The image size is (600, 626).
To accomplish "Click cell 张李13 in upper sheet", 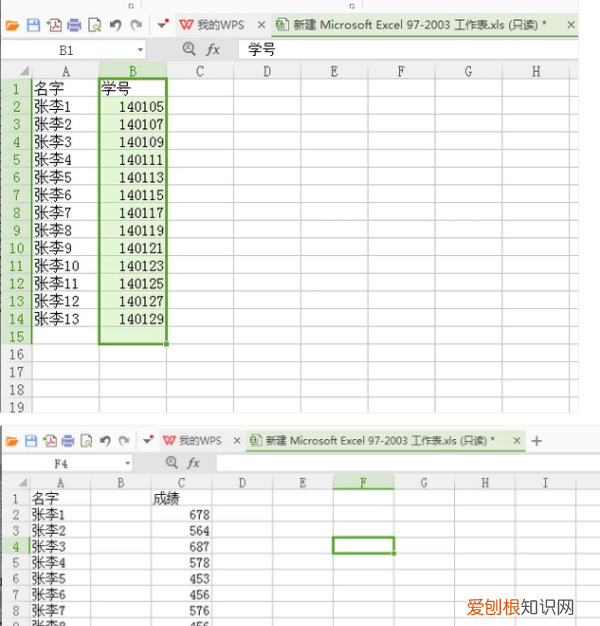I will coord(65,319).
